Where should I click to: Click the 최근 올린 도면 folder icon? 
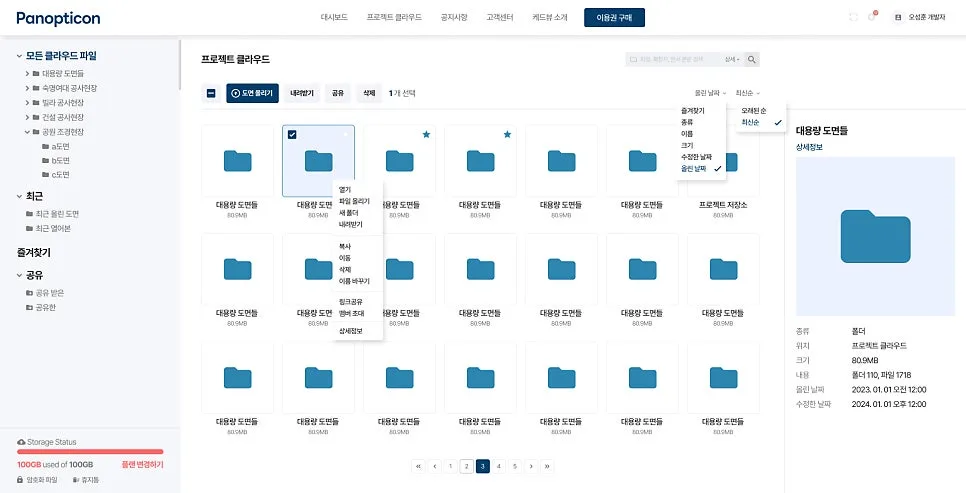point(29,214)
